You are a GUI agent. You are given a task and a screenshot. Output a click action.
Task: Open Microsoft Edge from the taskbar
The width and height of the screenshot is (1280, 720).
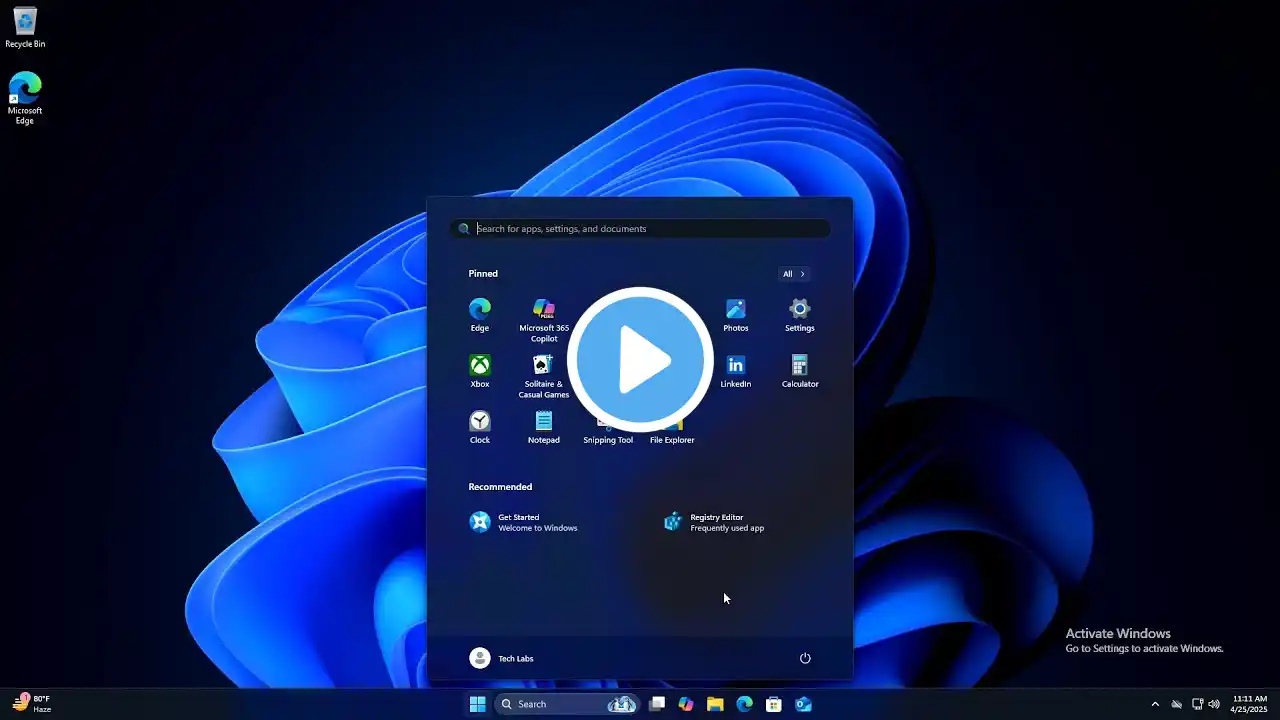[x=744, y=704]
